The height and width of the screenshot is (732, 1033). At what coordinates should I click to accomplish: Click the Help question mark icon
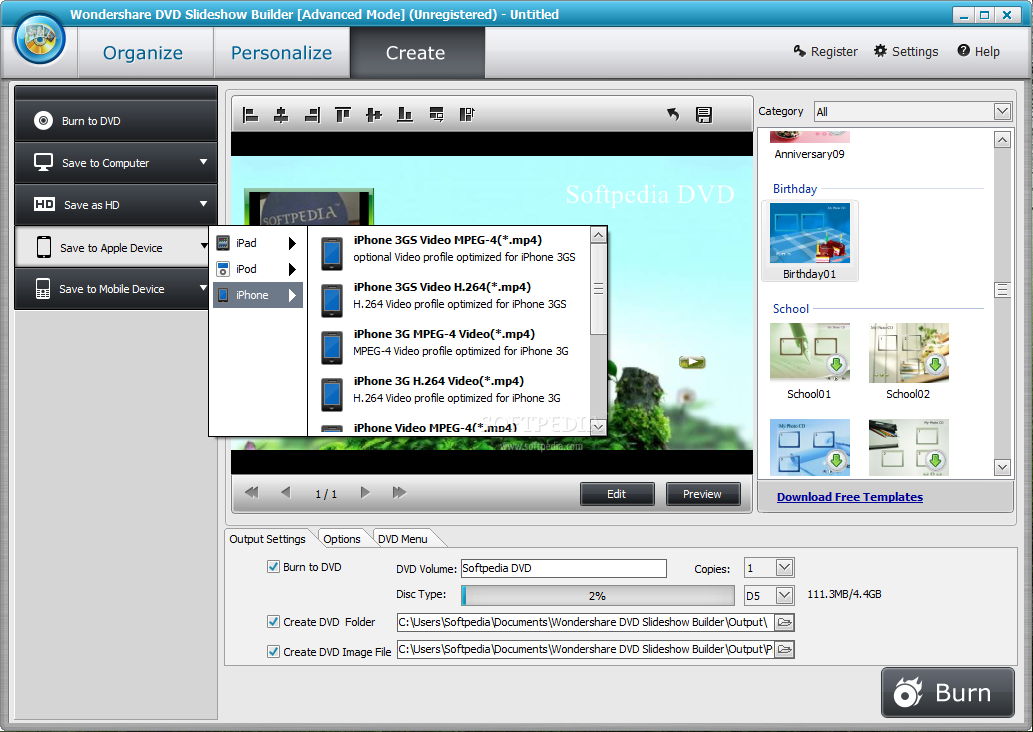click(963, 51)
